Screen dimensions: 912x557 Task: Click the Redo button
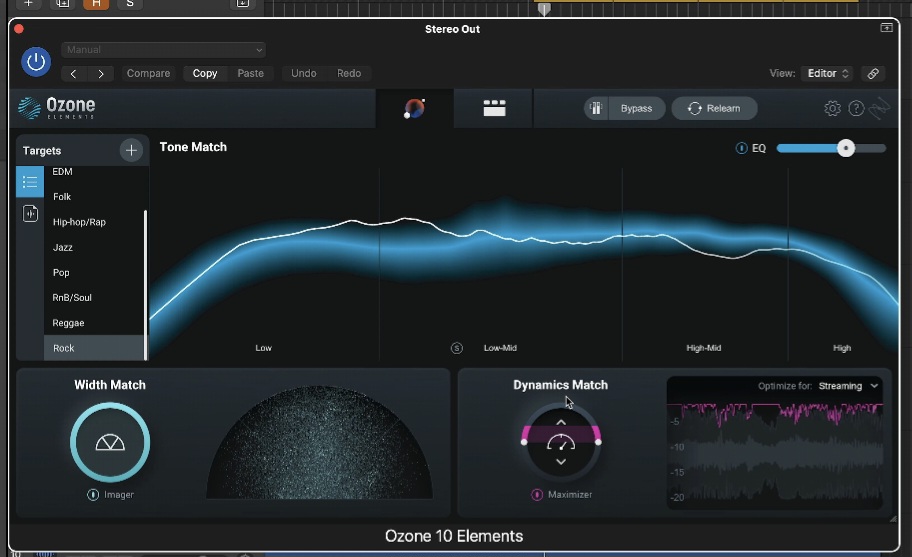click(x=349, y=73)
